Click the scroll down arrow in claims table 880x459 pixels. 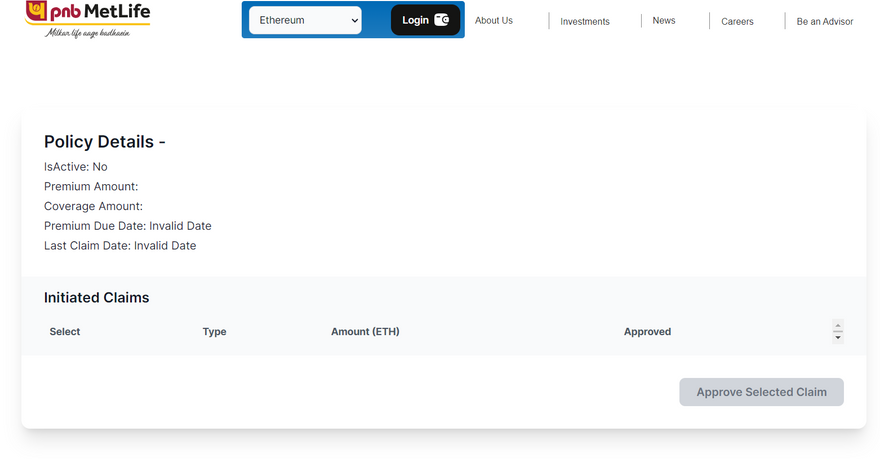pyautogui.click(x=838, y=338)
